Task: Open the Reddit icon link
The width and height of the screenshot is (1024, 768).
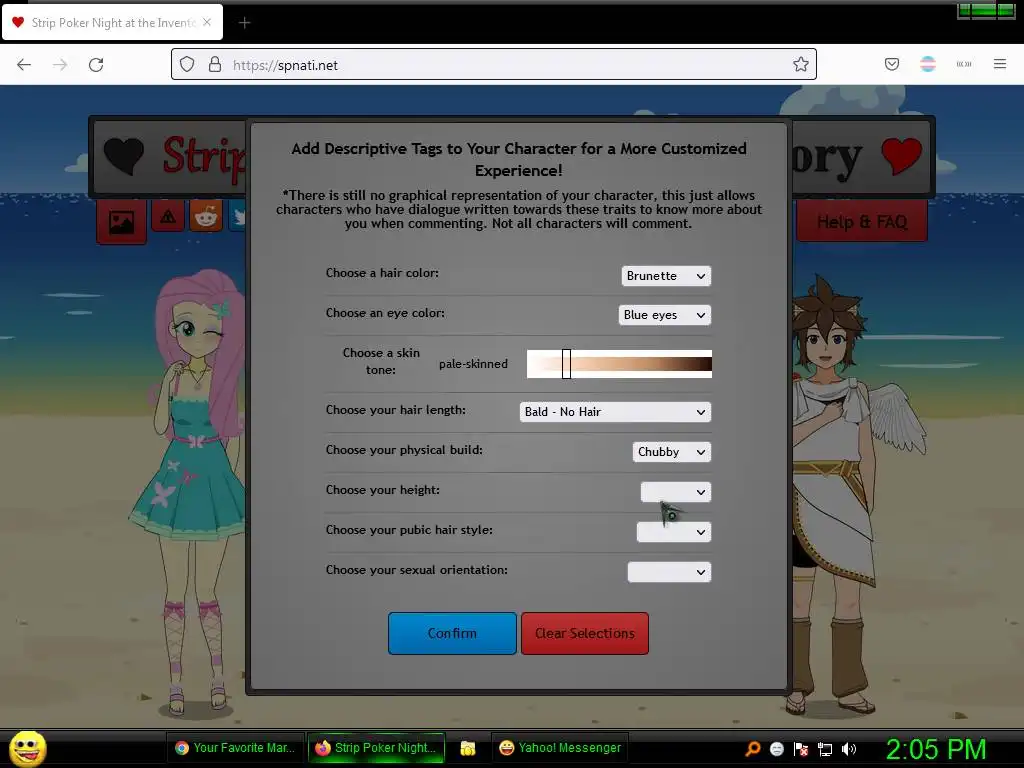Action: point(206,216)
